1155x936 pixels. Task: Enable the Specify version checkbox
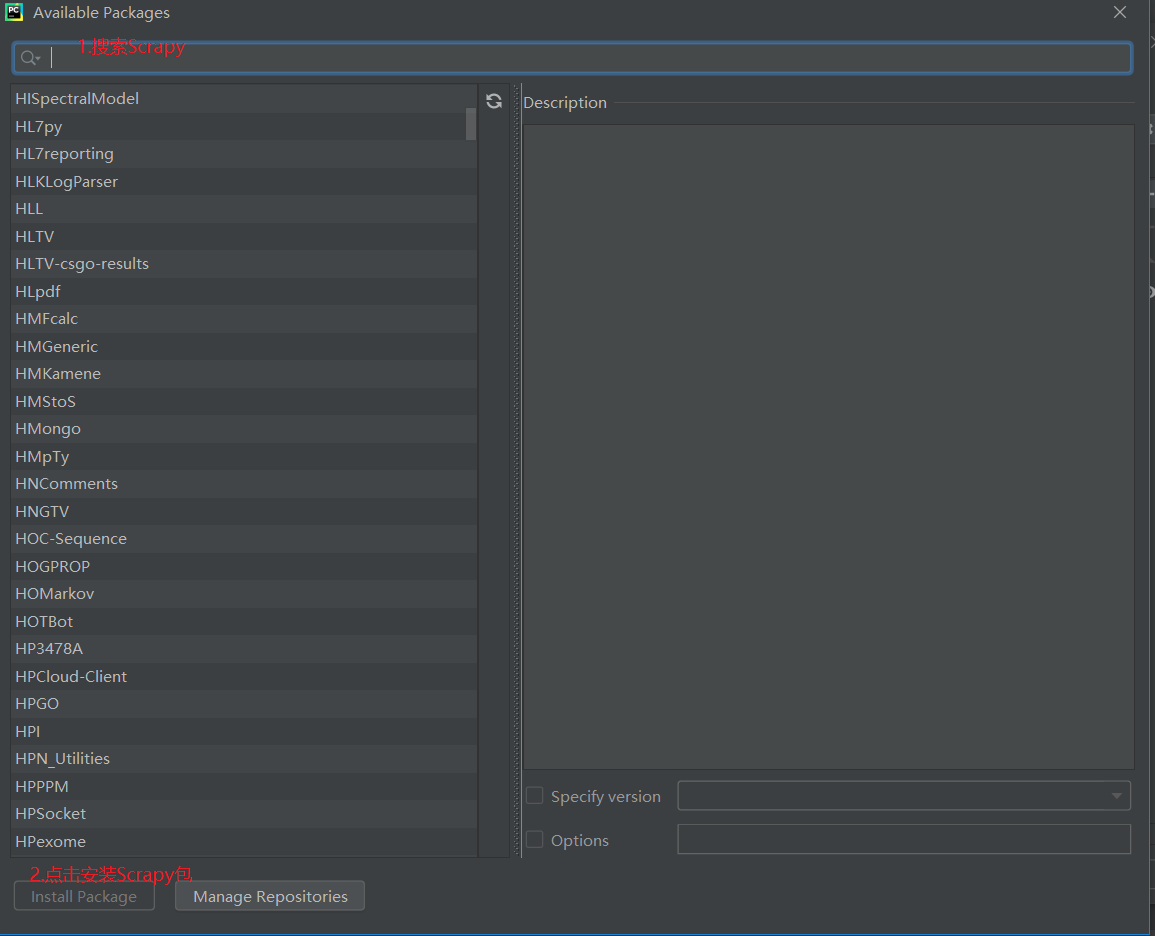[535, 795]
